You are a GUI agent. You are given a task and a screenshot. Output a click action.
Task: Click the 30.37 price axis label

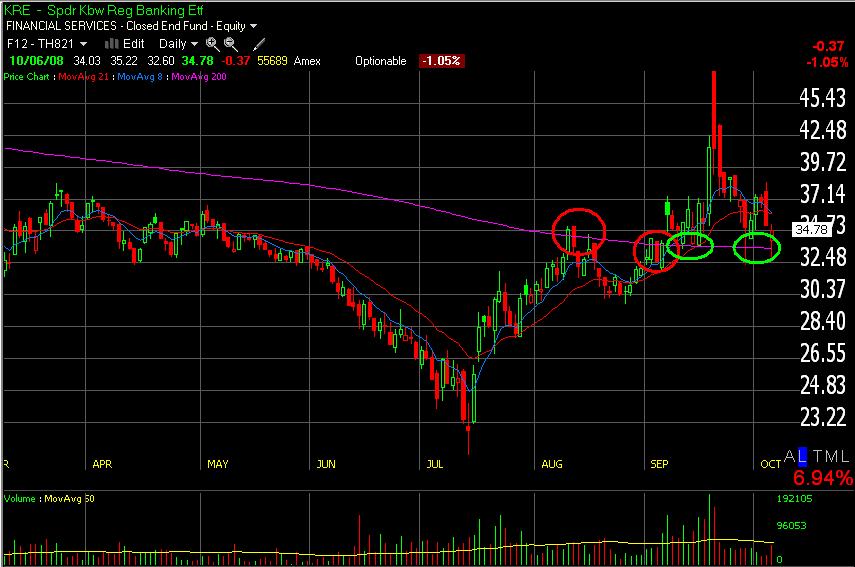pos(822,289)
